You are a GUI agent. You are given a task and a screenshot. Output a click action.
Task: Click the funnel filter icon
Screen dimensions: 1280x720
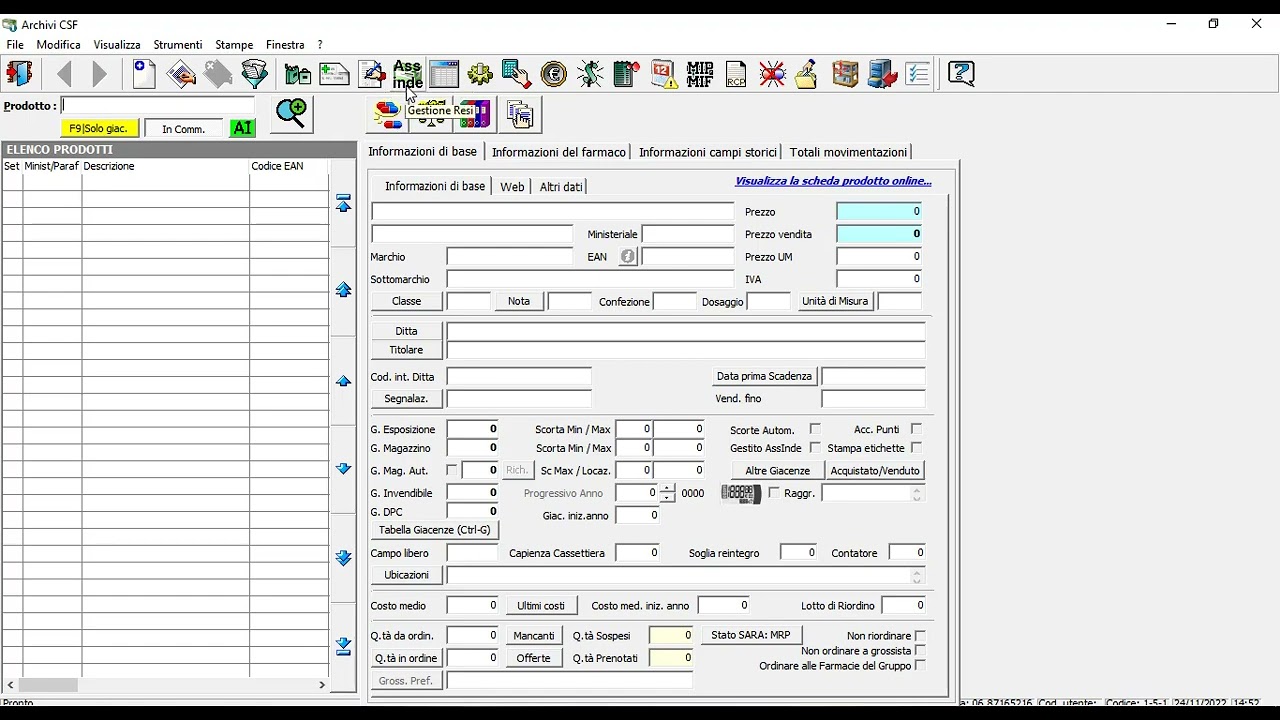255,74
